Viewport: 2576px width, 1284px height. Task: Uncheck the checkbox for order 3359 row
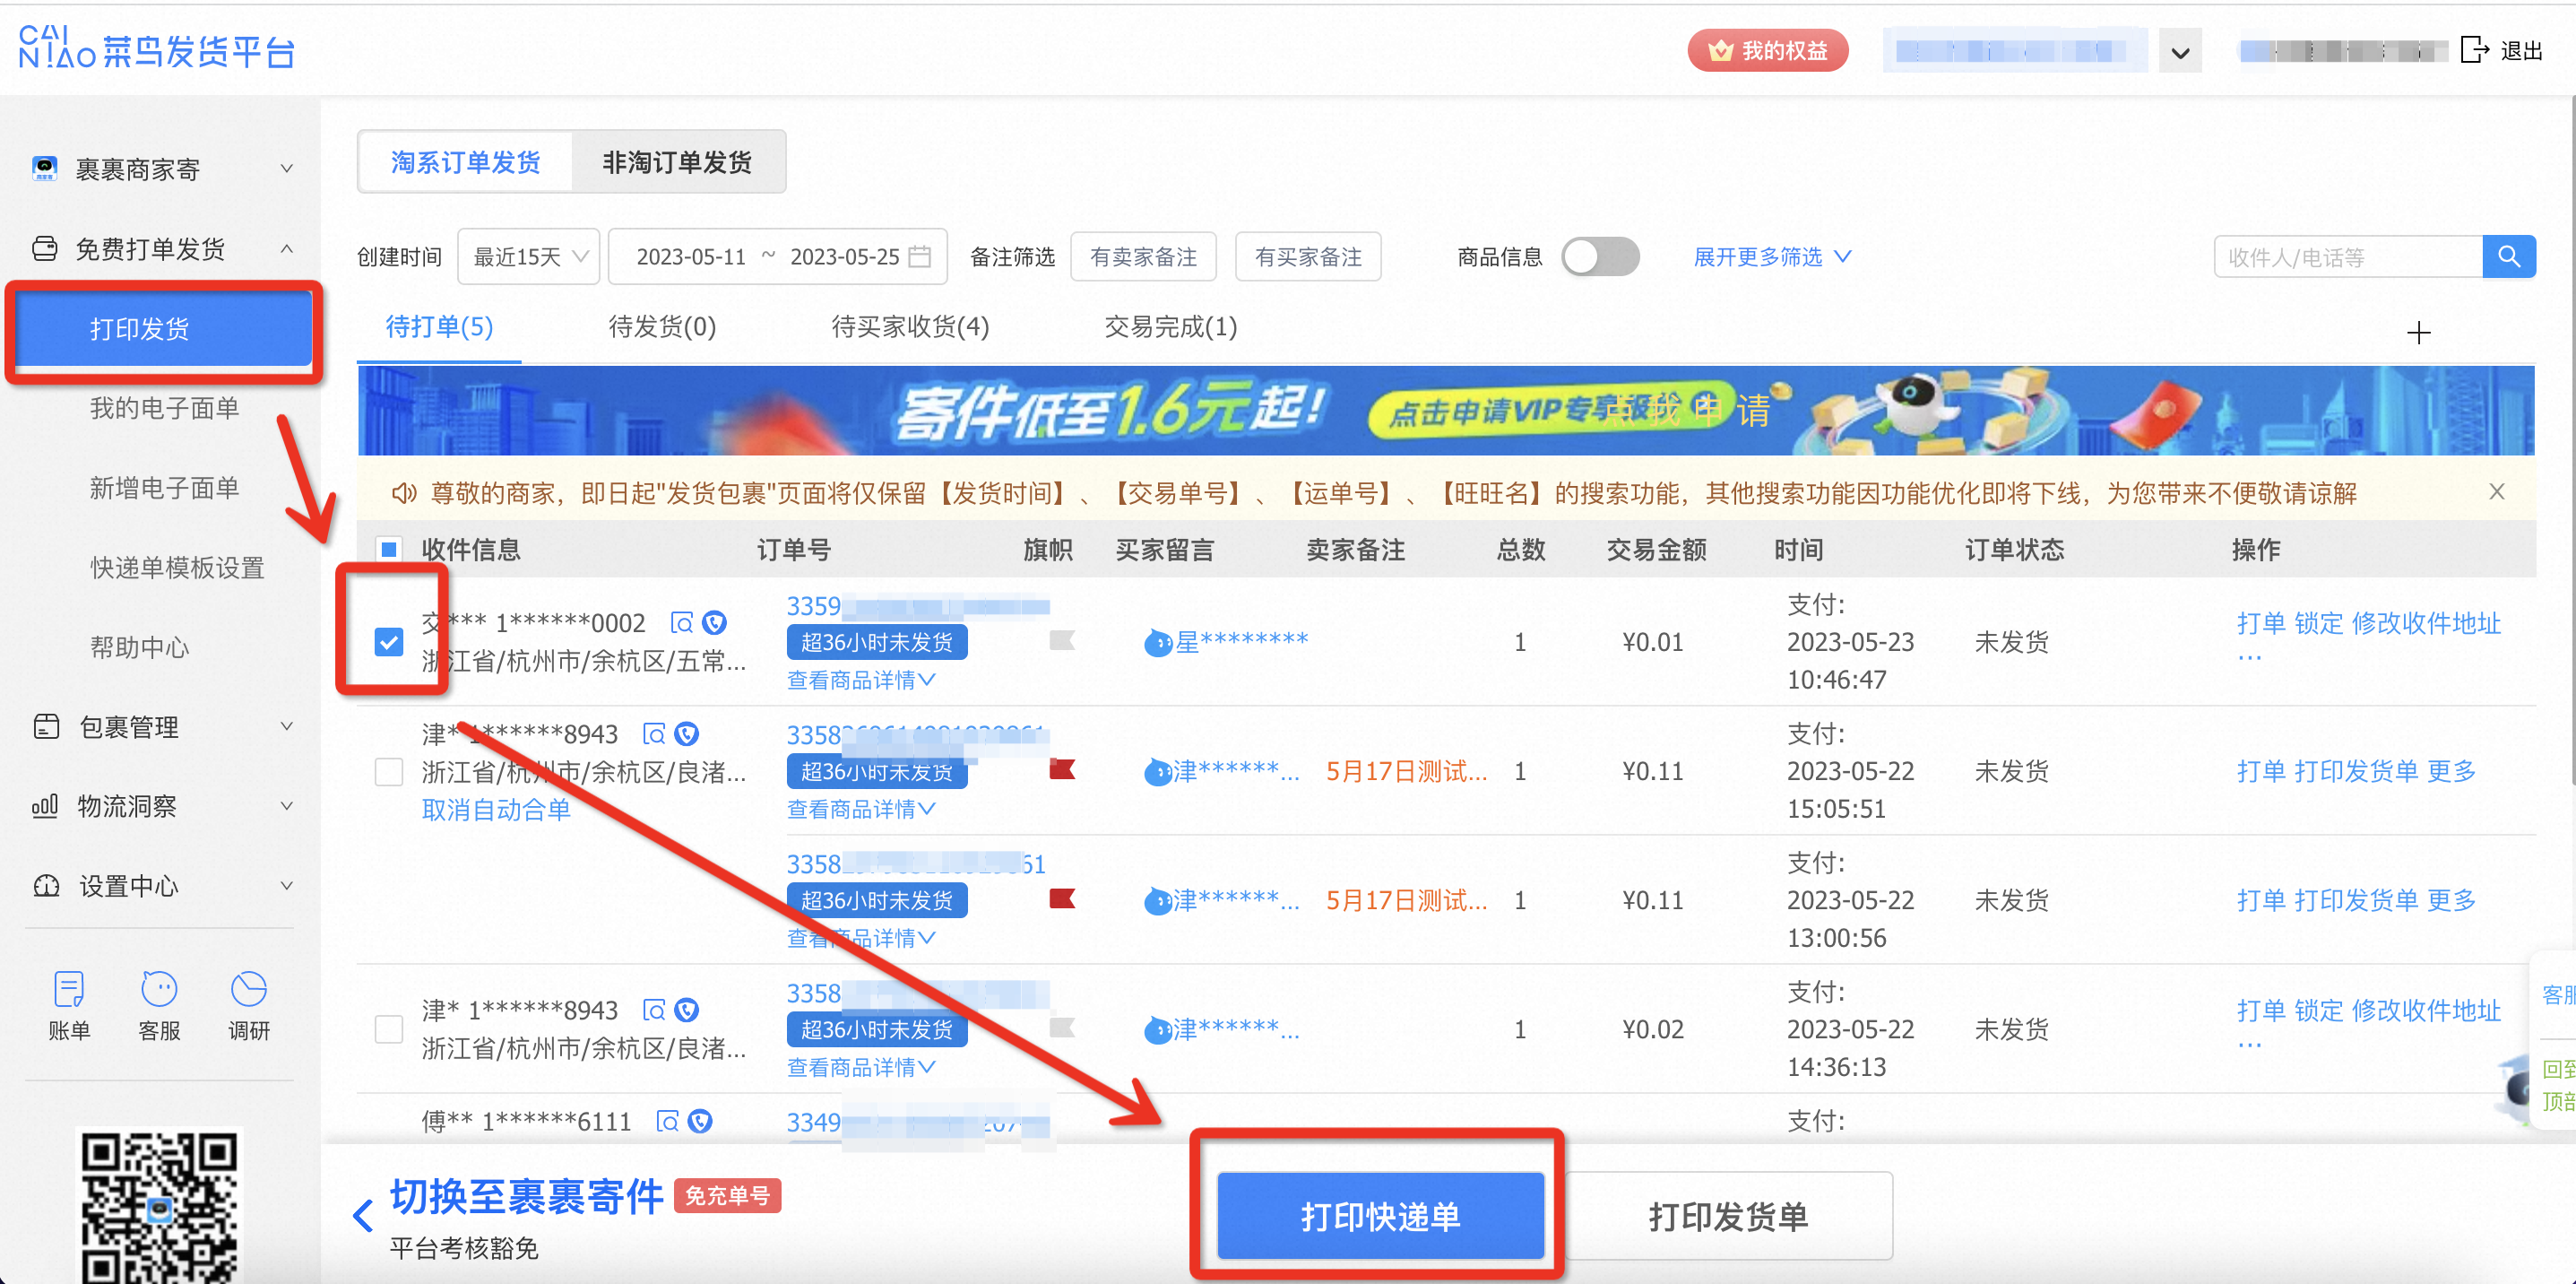[388, 641]
